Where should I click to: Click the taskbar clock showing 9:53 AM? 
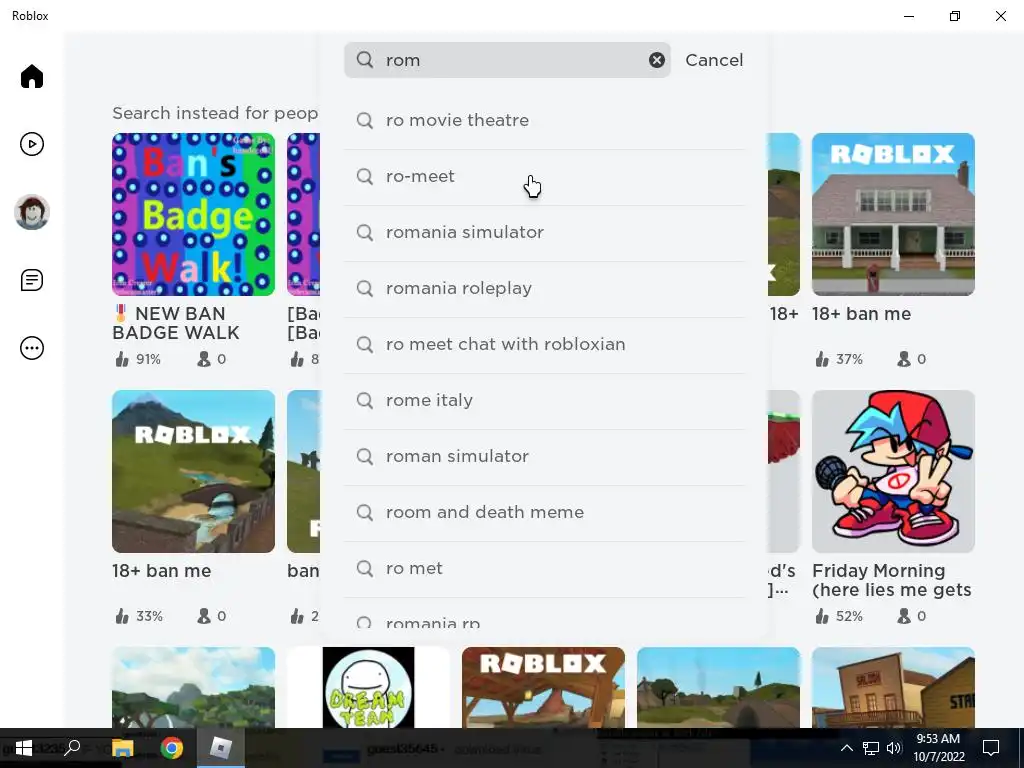938,748
